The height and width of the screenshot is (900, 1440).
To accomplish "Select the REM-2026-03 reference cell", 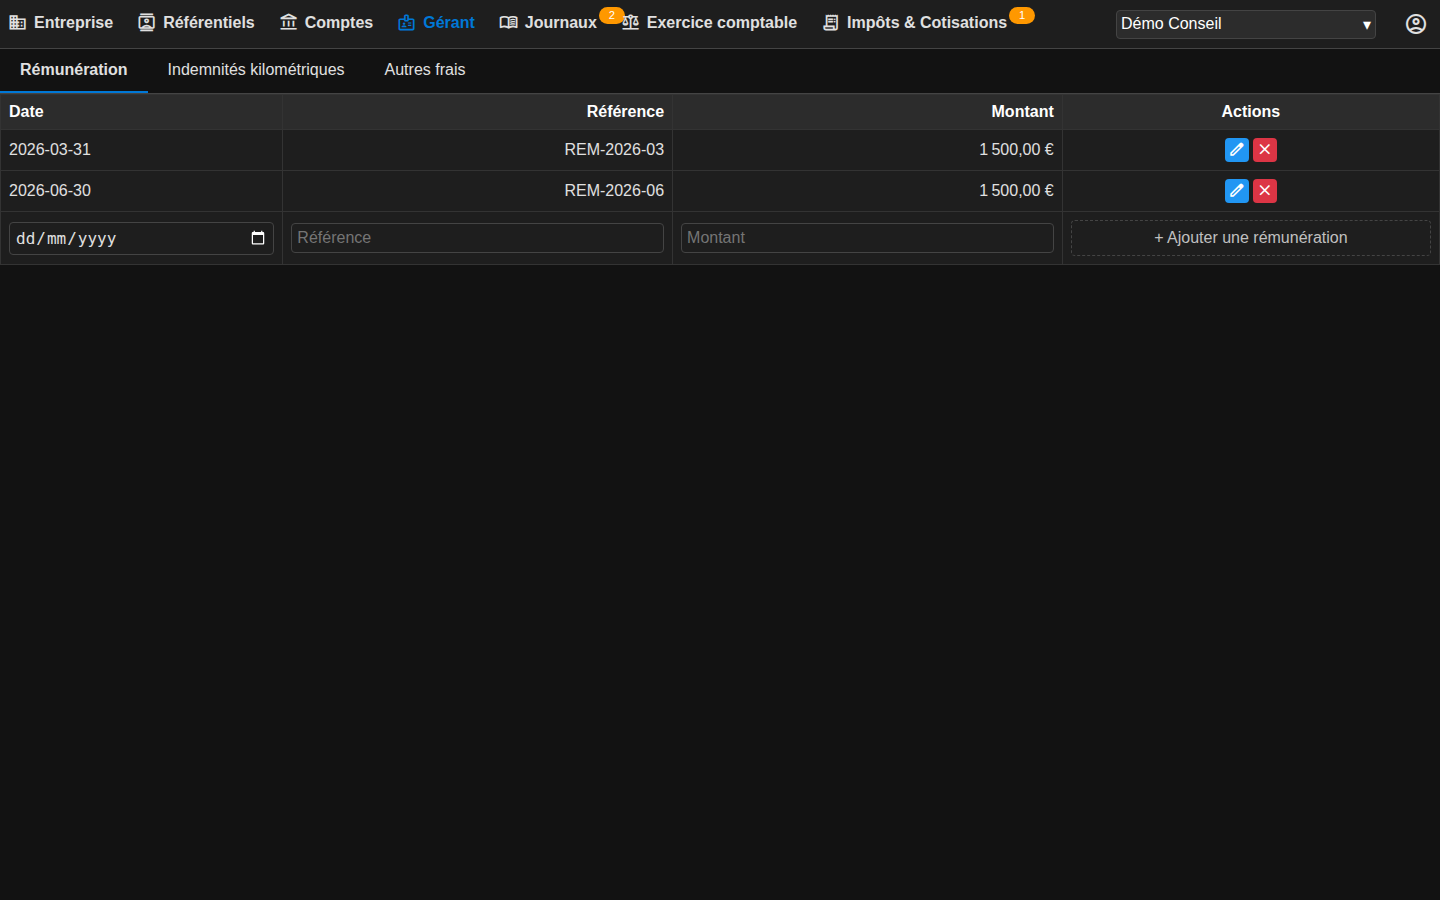I will [477, 150].
